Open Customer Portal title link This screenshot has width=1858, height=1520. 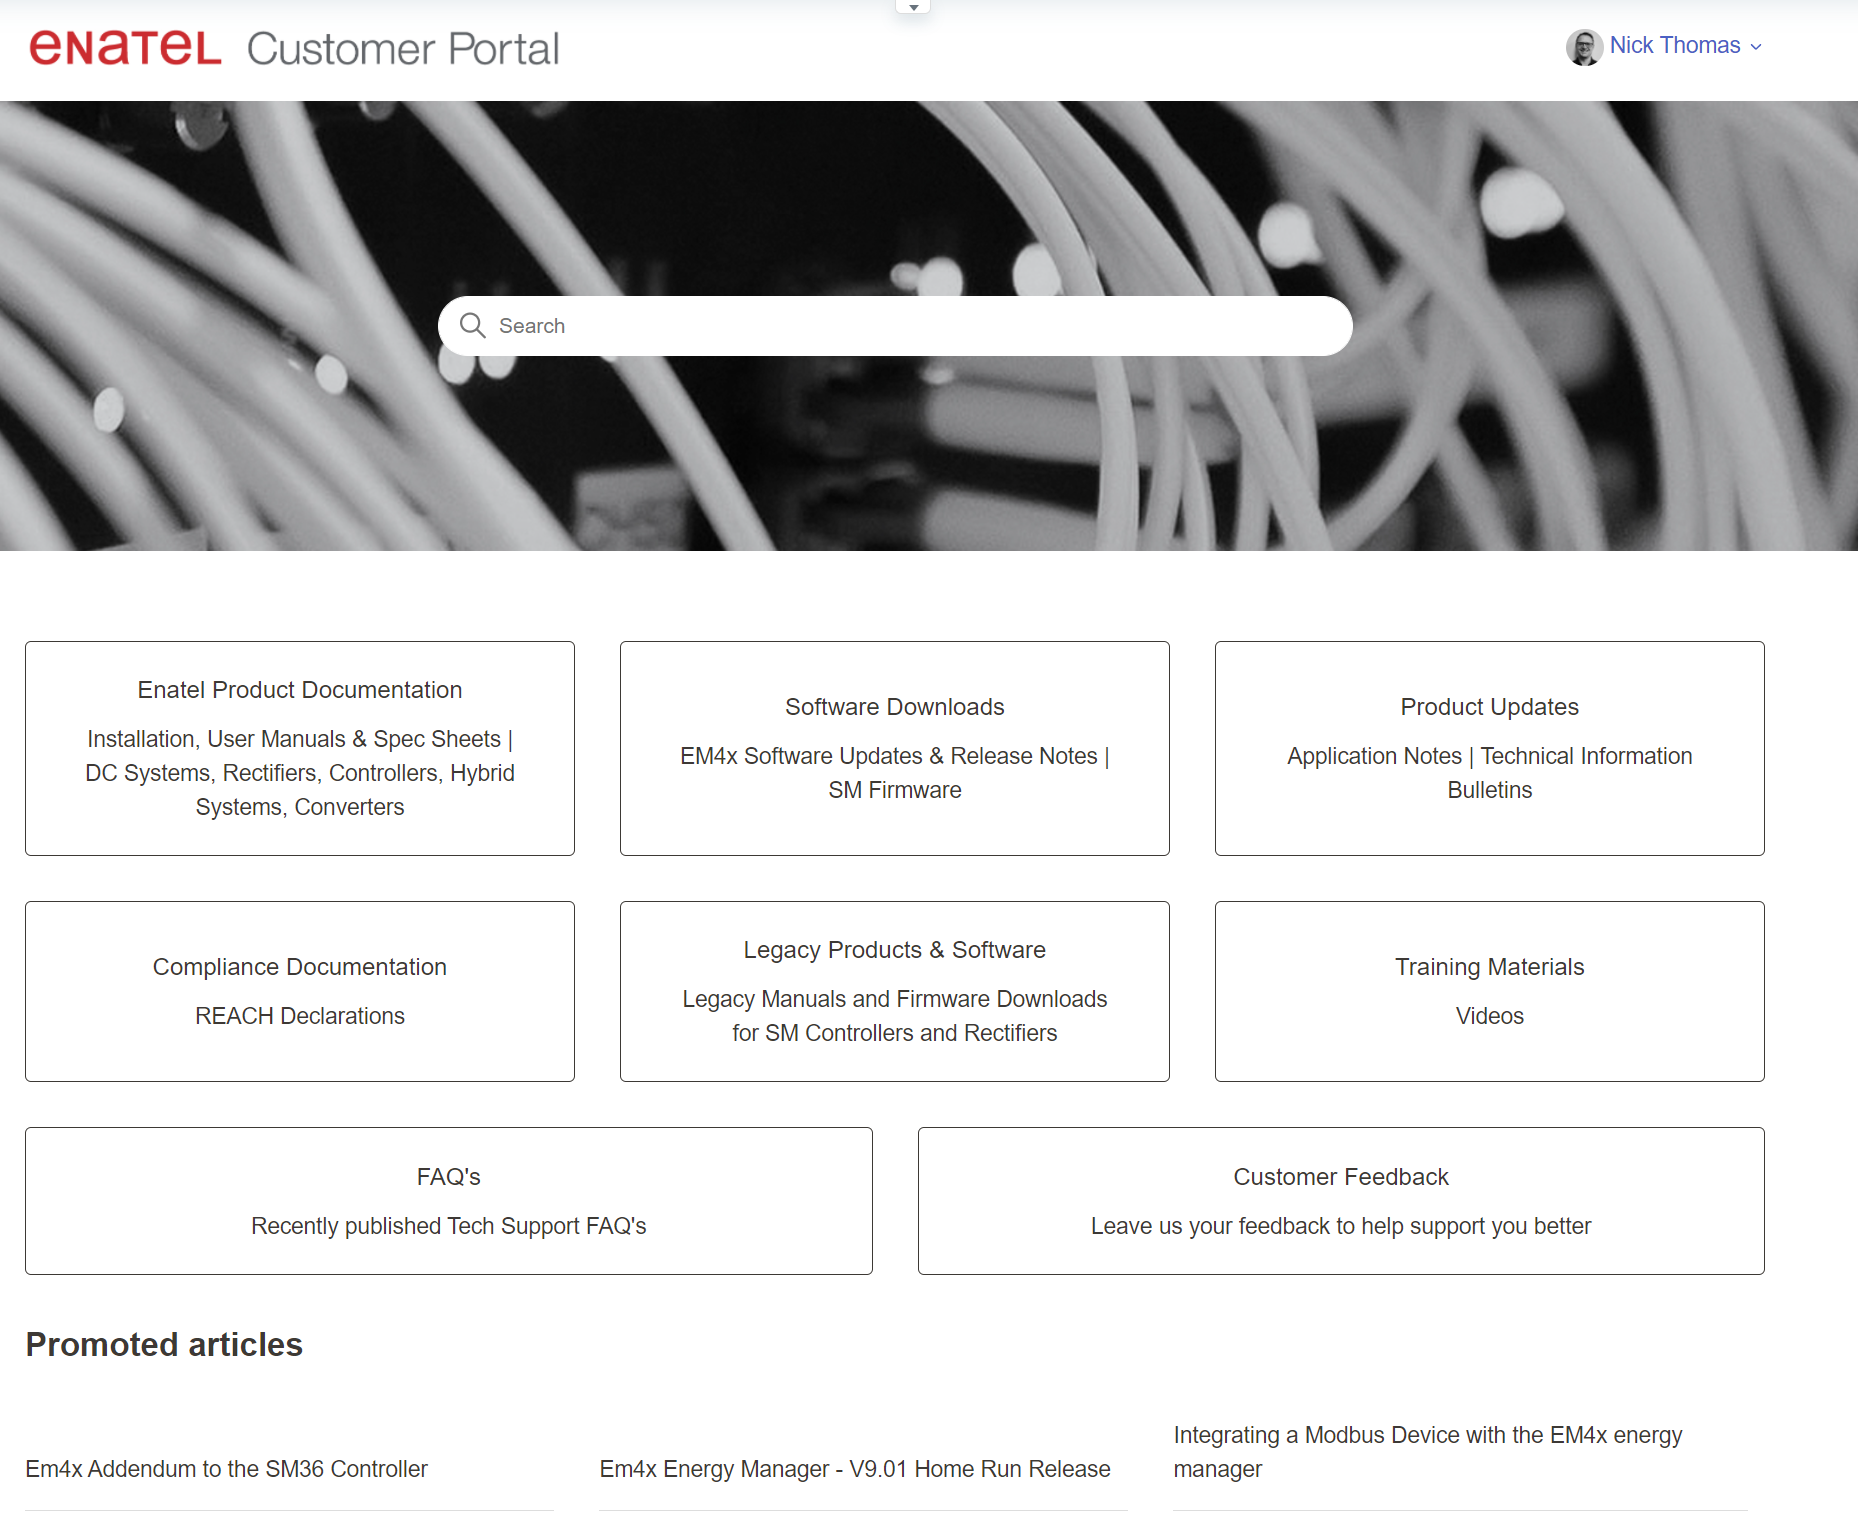click(x=403, y=49)
